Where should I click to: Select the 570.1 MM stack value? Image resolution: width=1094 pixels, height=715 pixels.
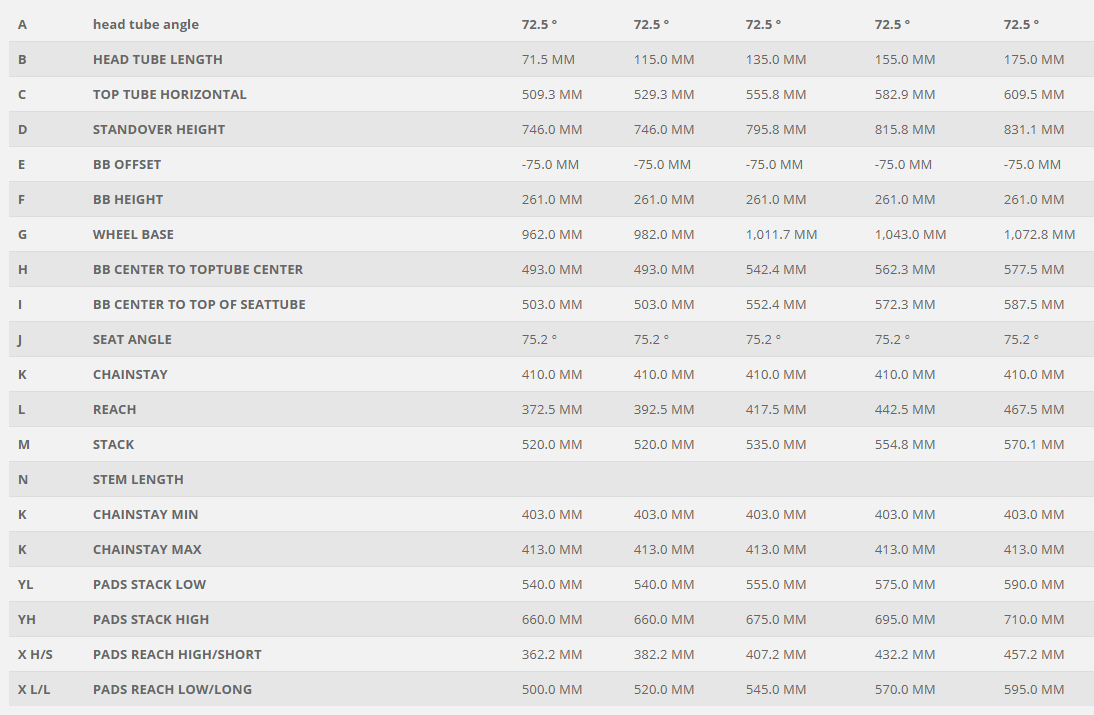1034,444
